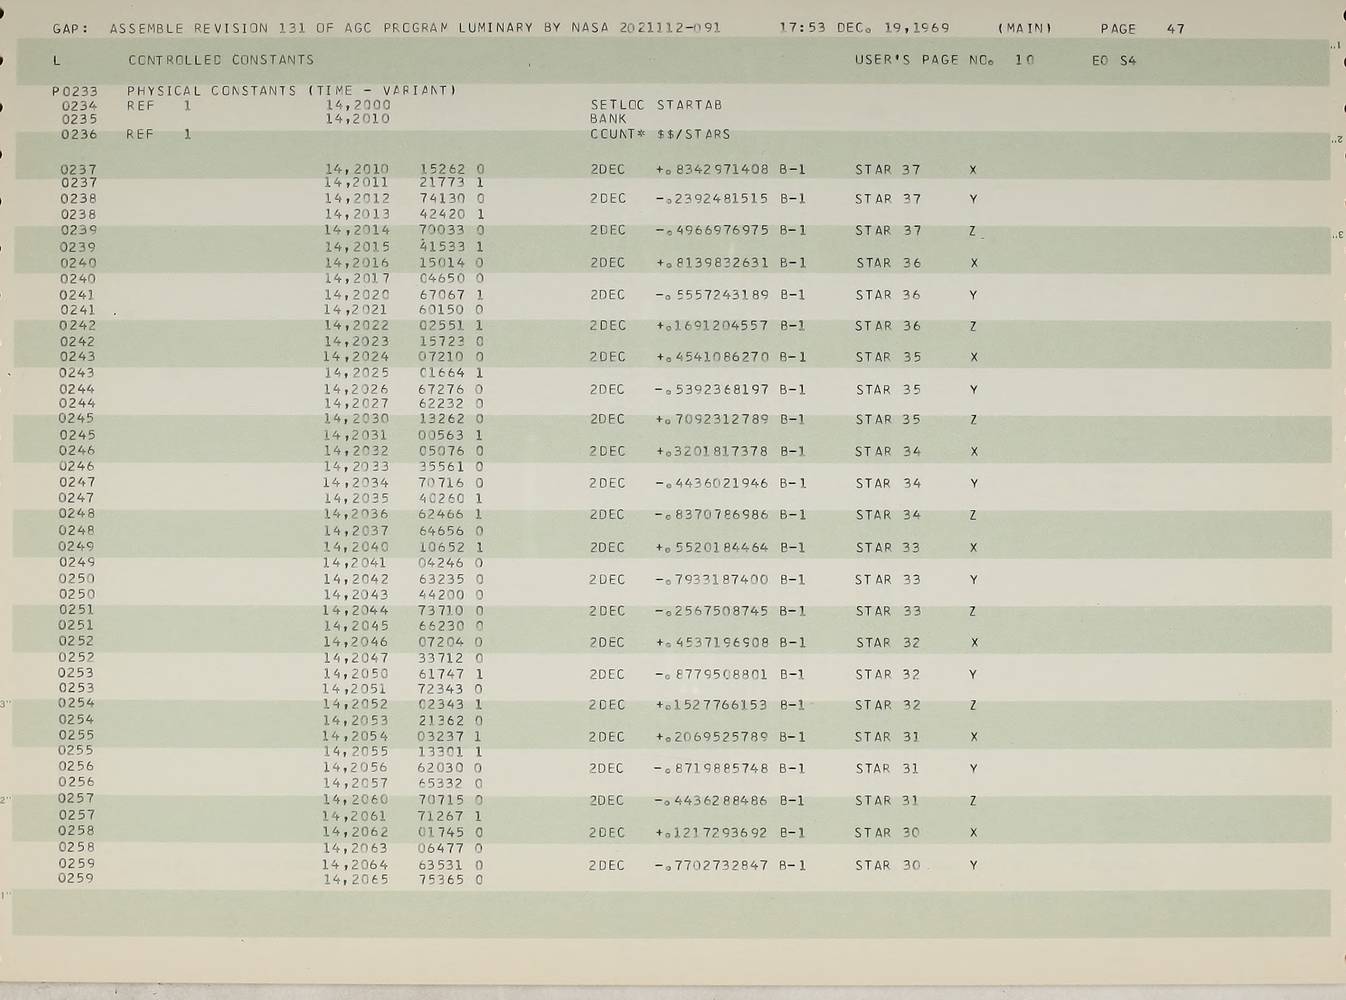Select the octal word "62232"
The height and width of the screenshot is (1000, 1346).
click(x=441, y=404)
